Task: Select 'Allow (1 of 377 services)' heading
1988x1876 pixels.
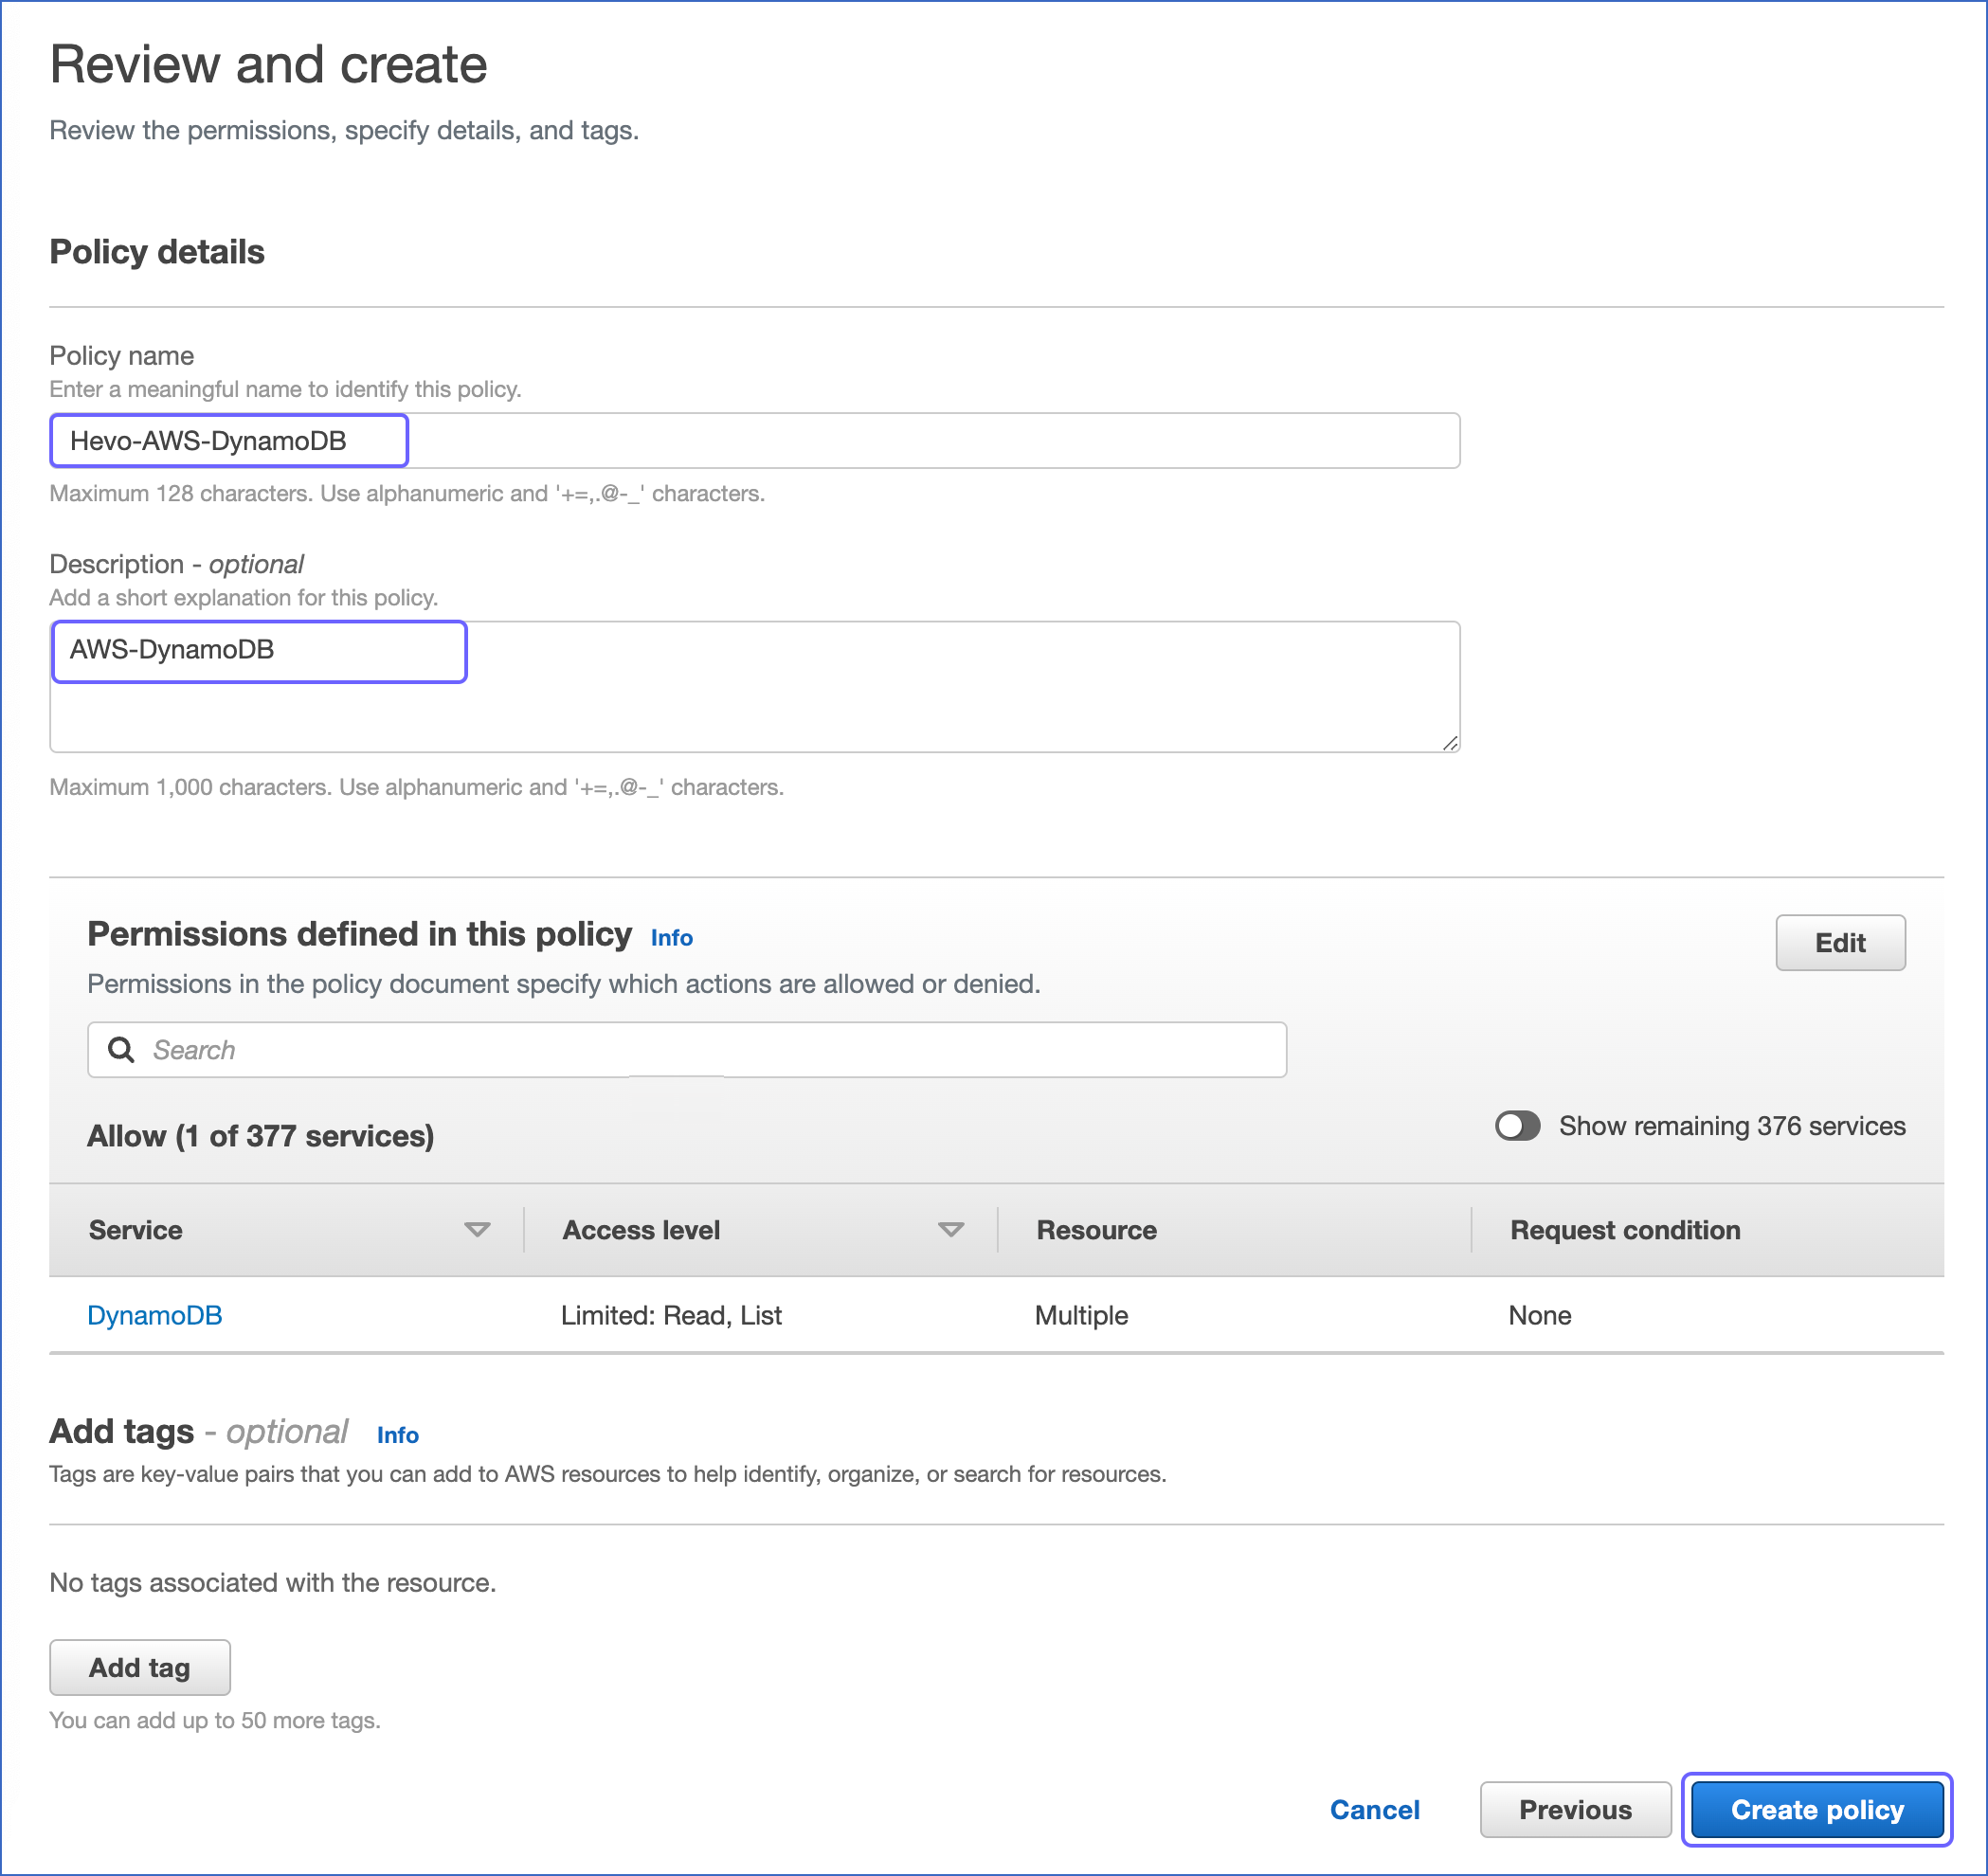Action: click(260, 1135)
